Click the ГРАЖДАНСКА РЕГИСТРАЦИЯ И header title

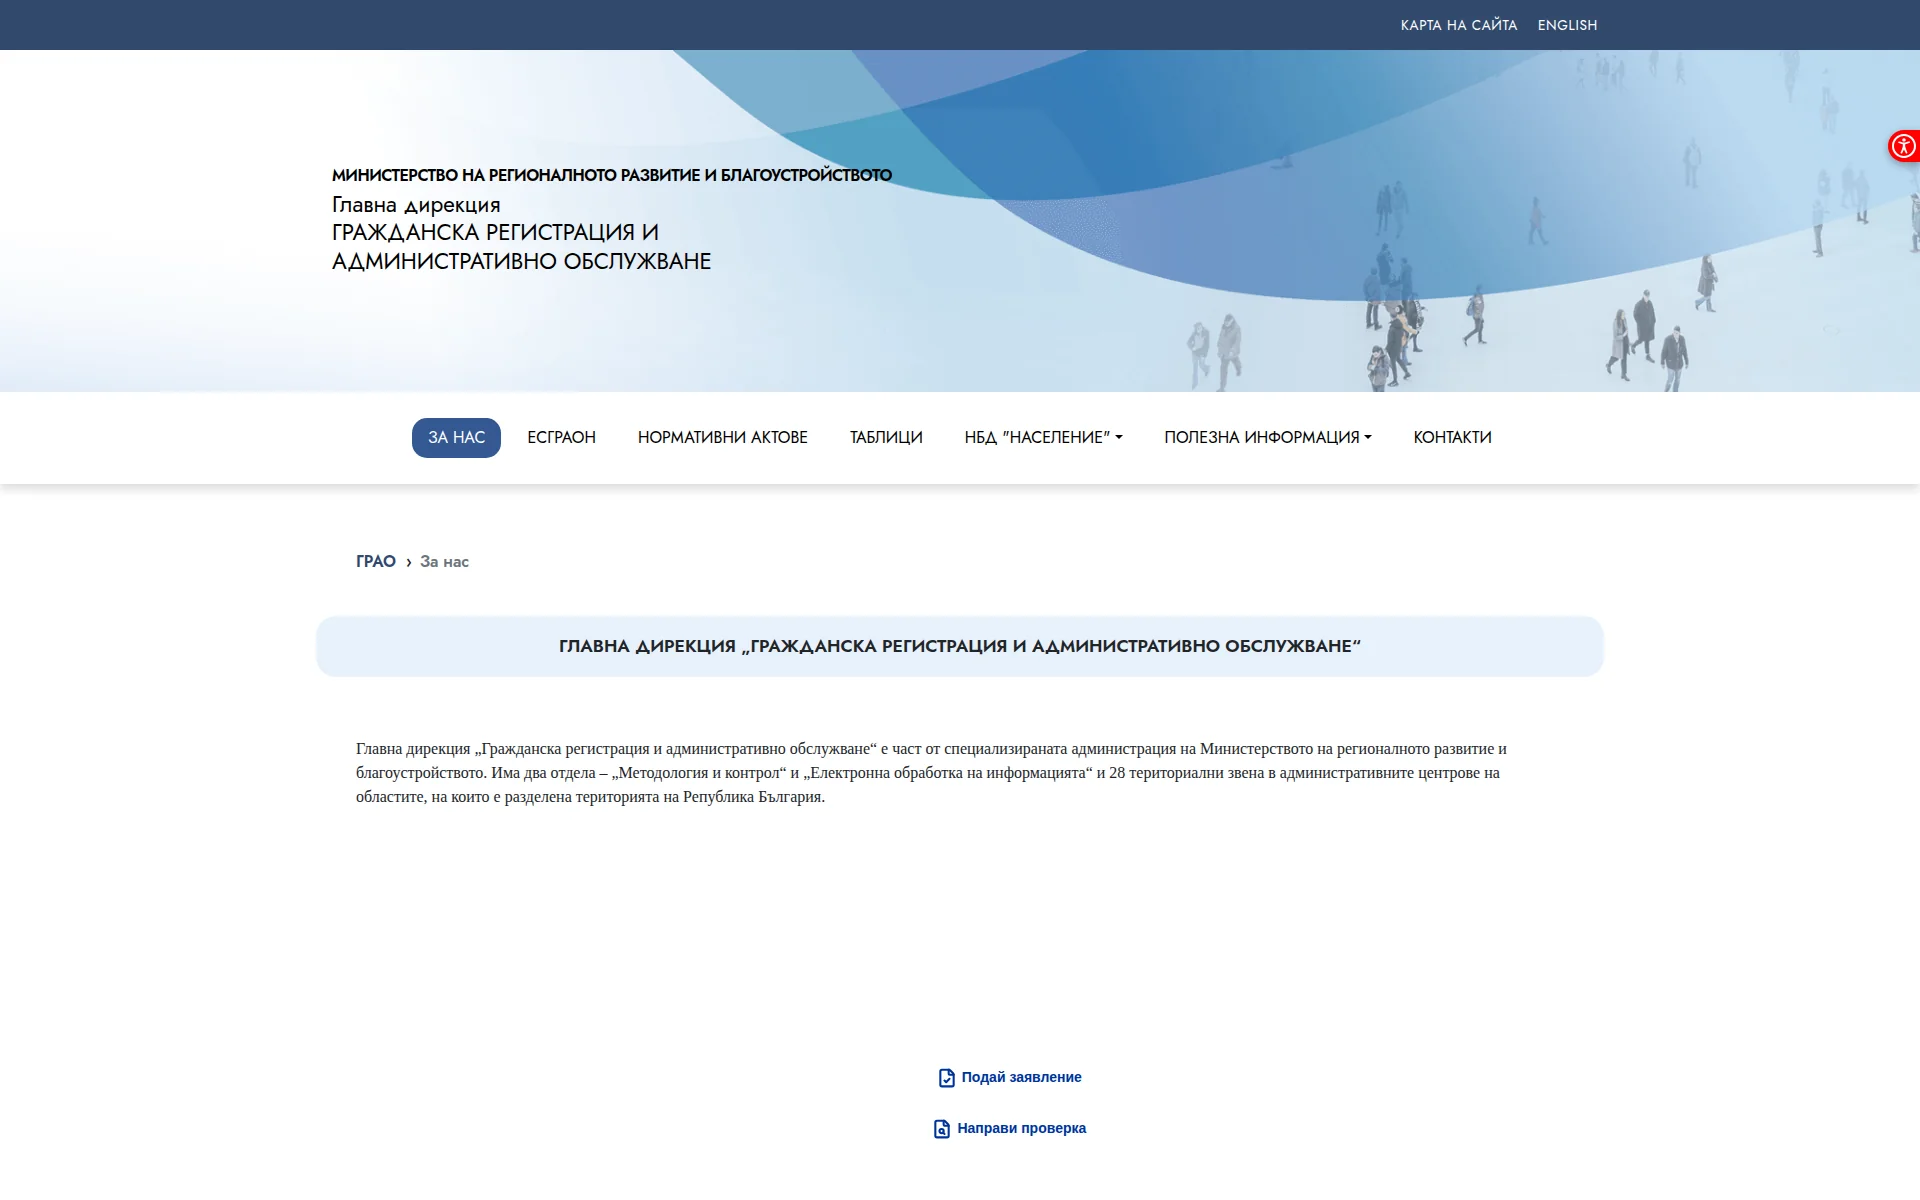coord(495,233)
